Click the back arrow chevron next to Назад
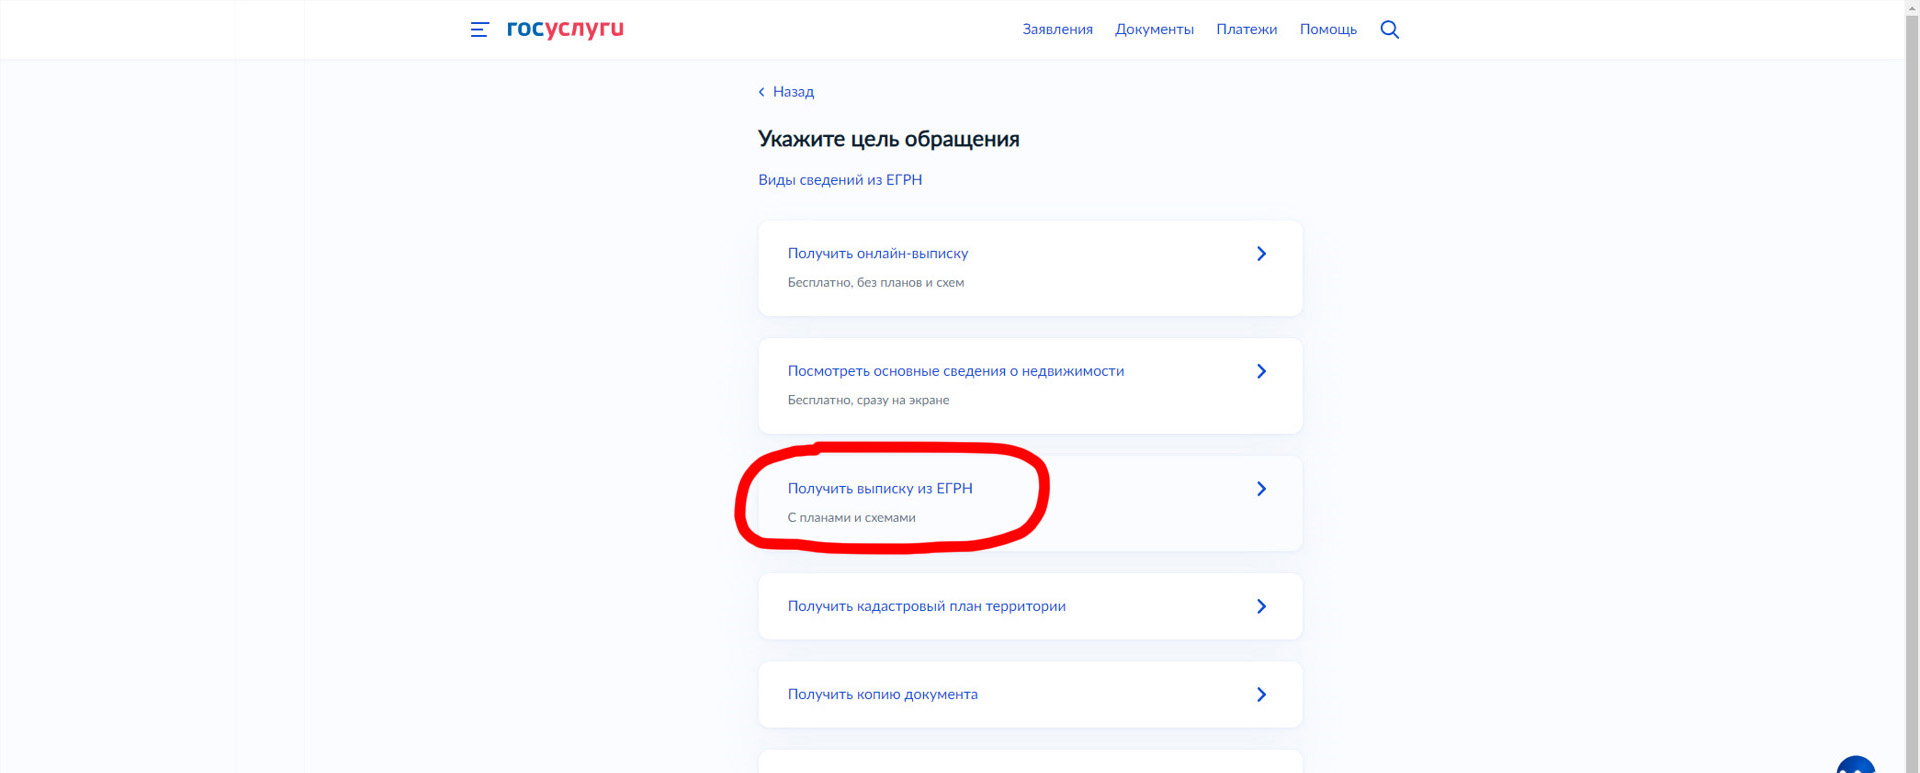Image resolution: width=1920 pixels, height=773 pixels. (x=761, y=92)
